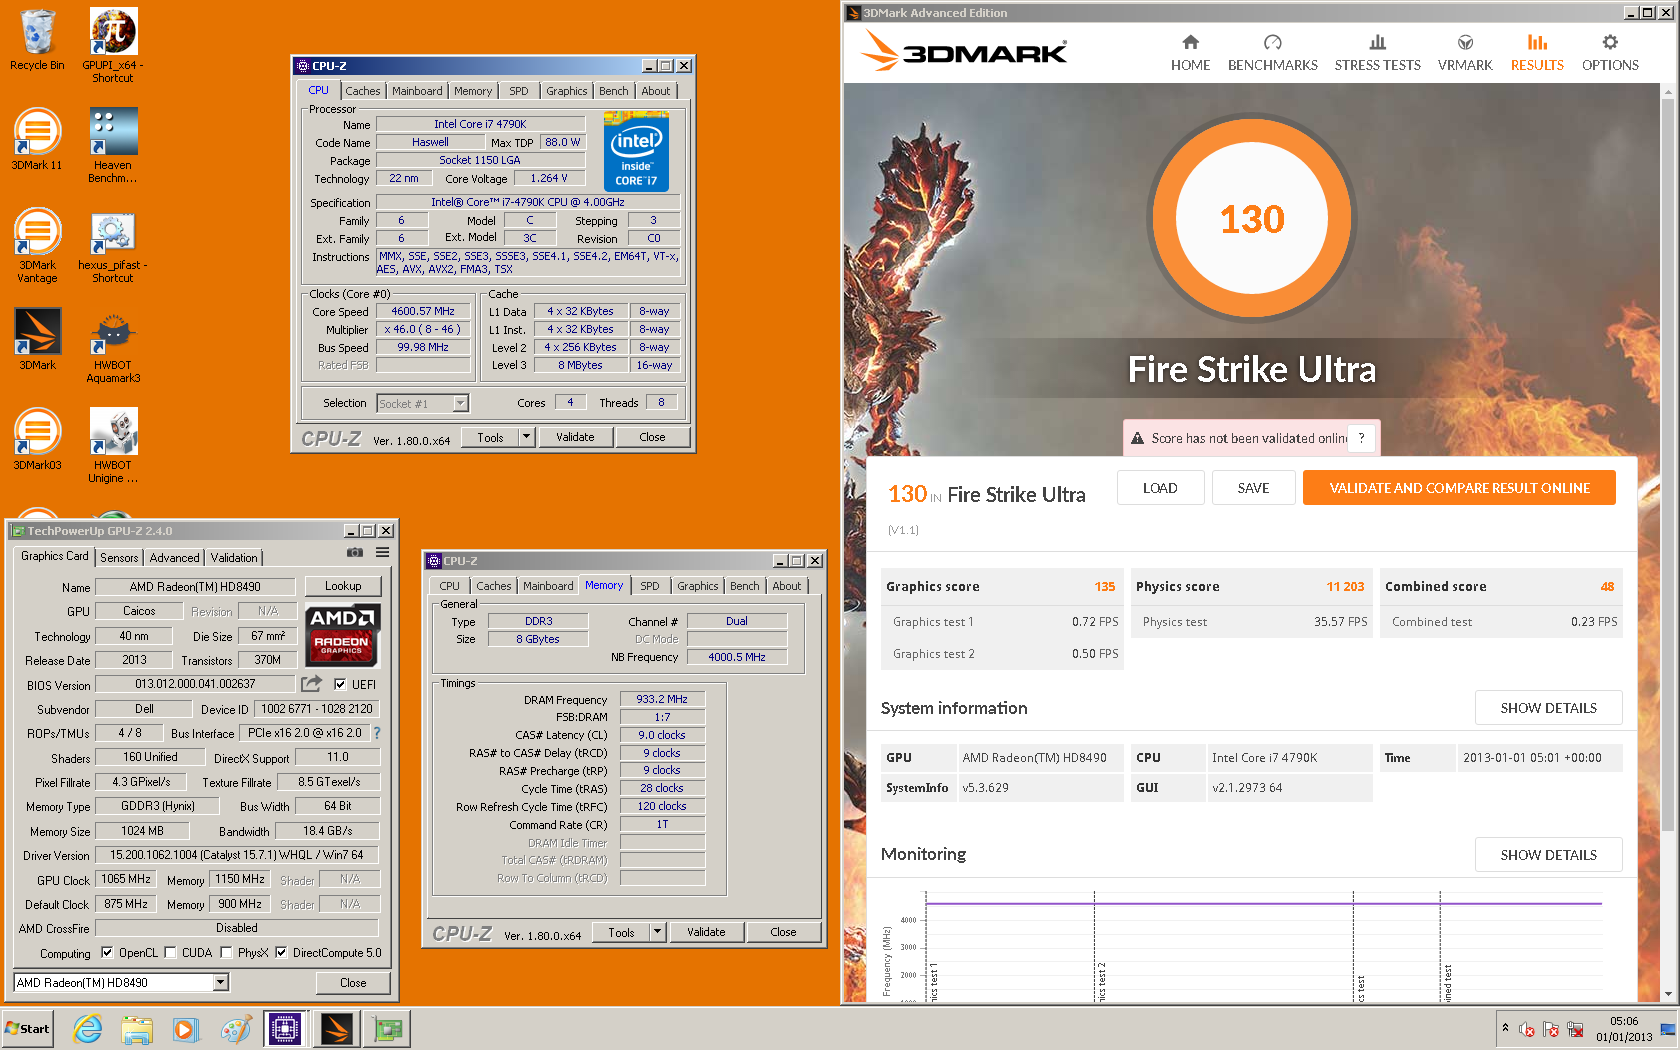The width and height of the screenshot is (1680, 1050).
Task: Open Validation tab in GPU-Z
Action: click(234, 558)
